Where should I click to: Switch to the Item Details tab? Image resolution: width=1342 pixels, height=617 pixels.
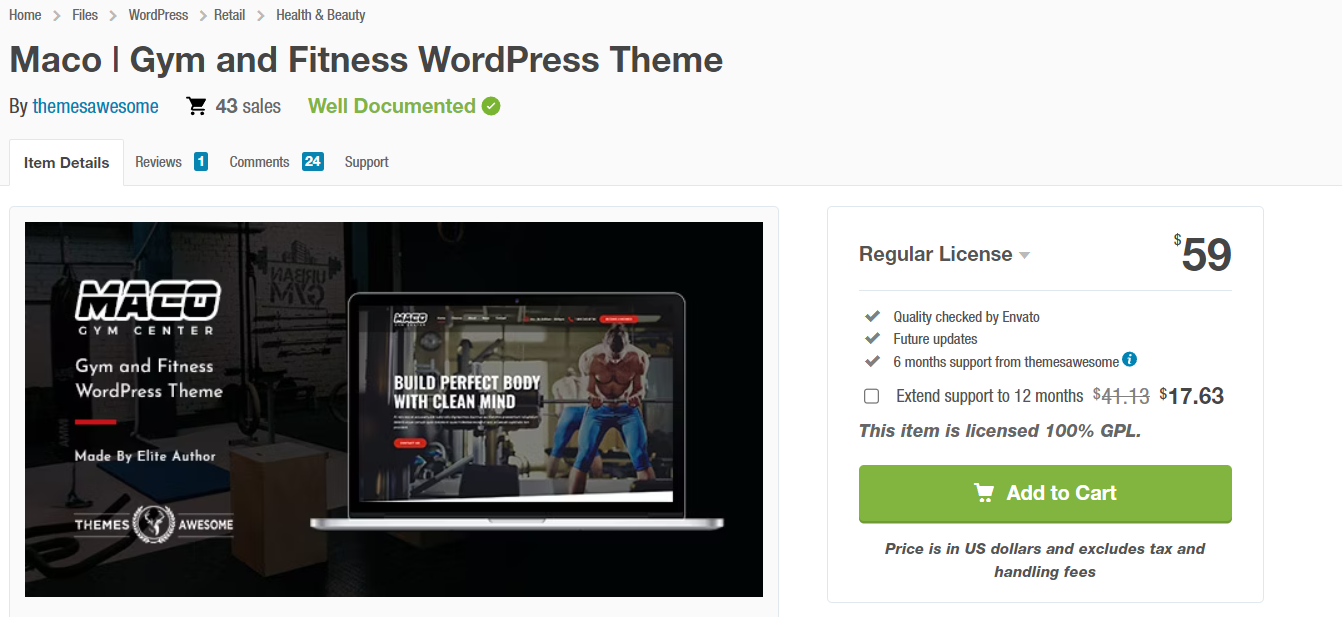pyautogui.click(x=67, y=162)
